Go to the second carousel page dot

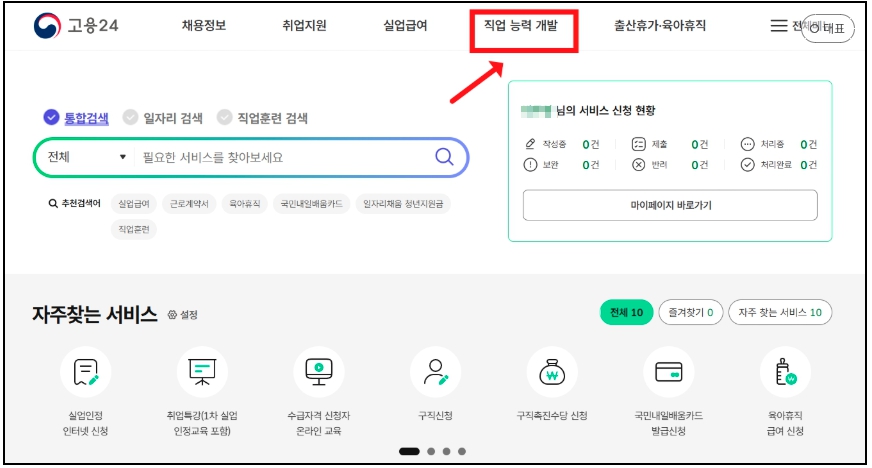(x=431, y=451)
